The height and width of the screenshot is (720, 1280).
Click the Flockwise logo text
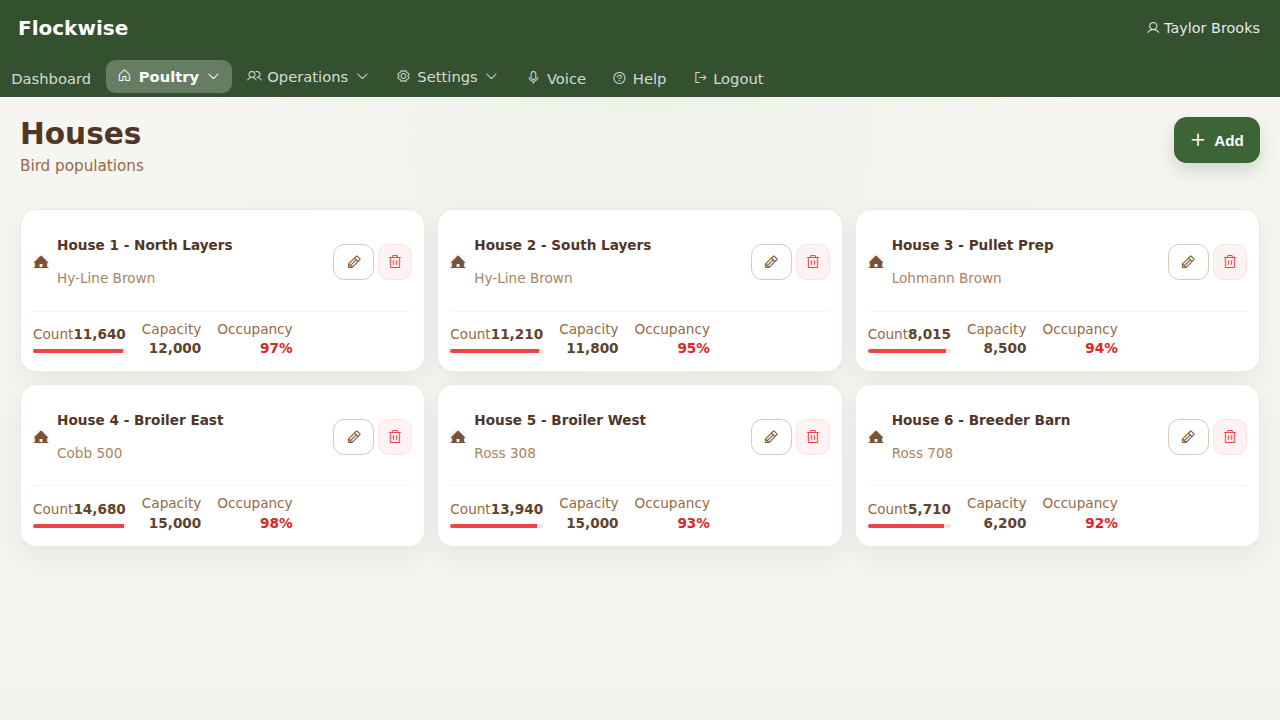pyautogui.click(x=73, y=28)
